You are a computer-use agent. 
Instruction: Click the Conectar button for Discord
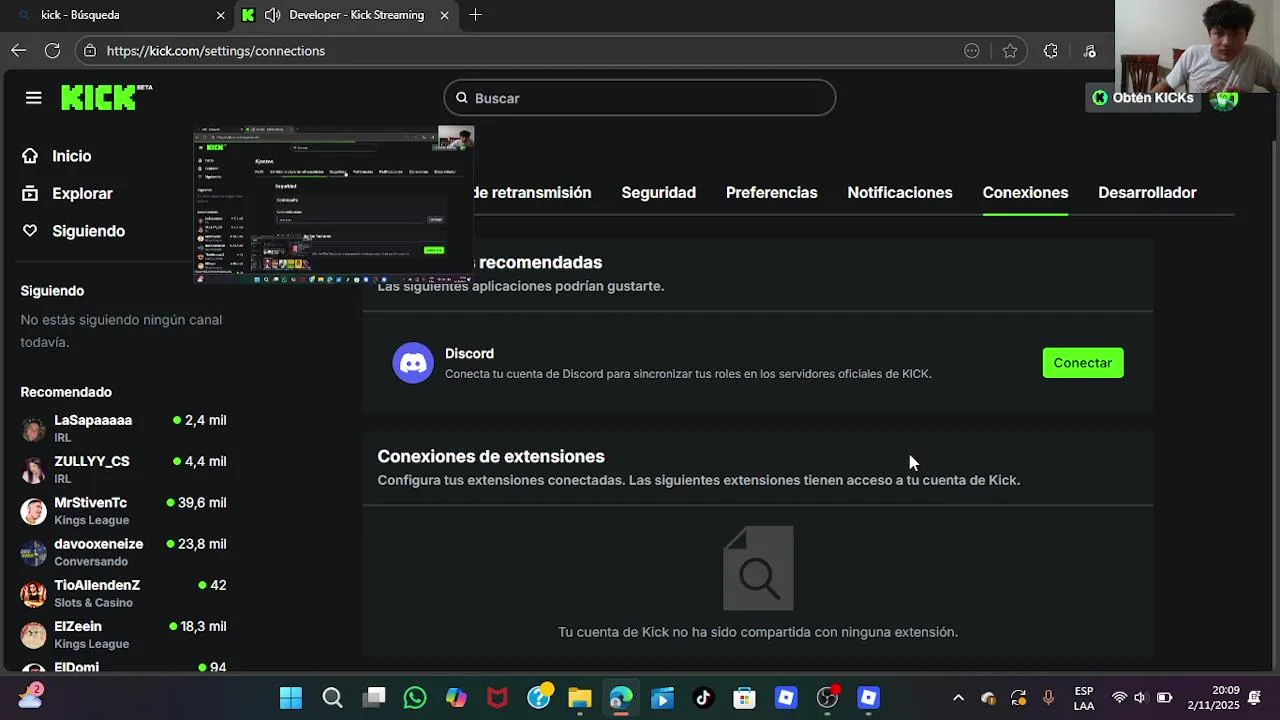pos(1083,363)
